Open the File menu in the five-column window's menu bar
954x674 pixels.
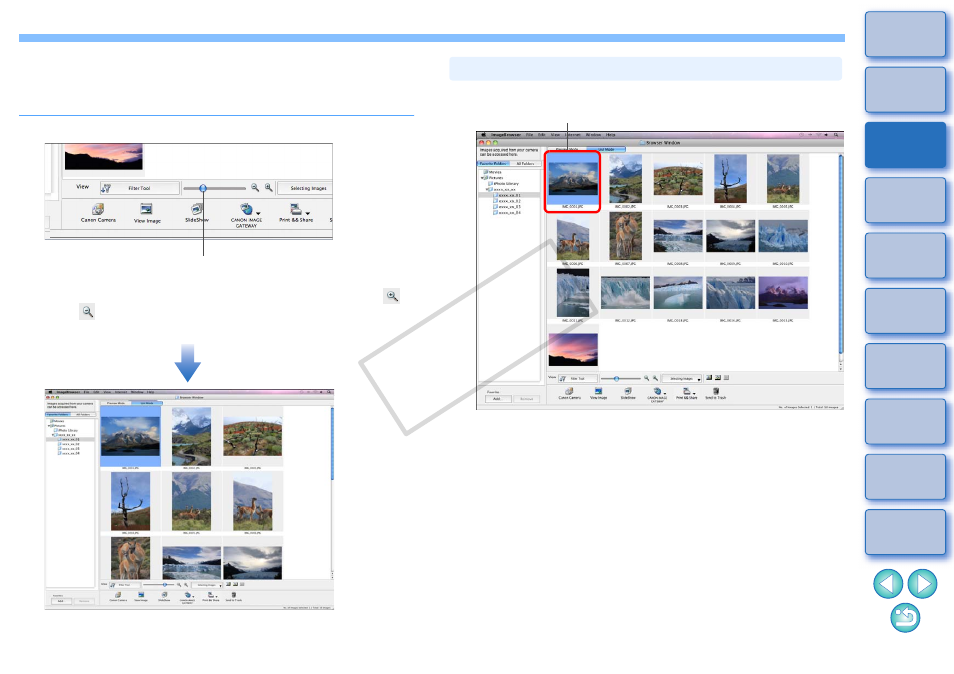point(529,135)
